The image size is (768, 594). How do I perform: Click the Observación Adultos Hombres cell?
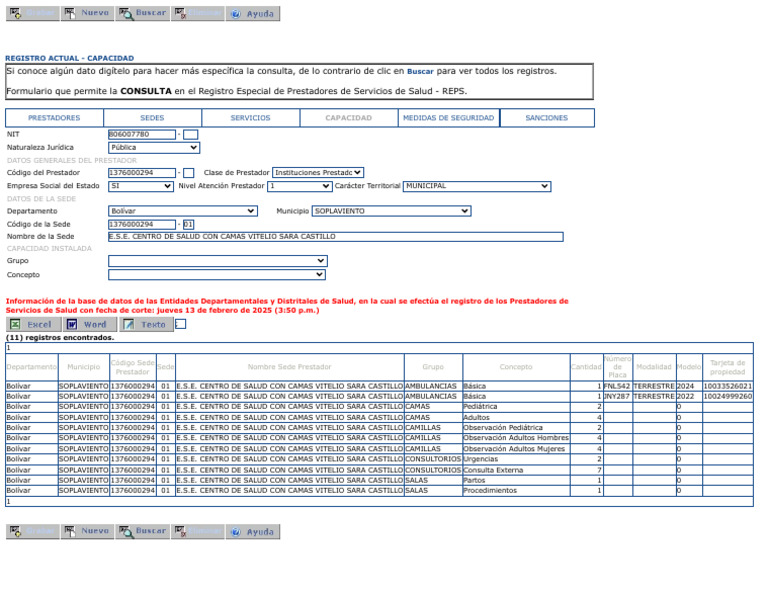point(516,438)
